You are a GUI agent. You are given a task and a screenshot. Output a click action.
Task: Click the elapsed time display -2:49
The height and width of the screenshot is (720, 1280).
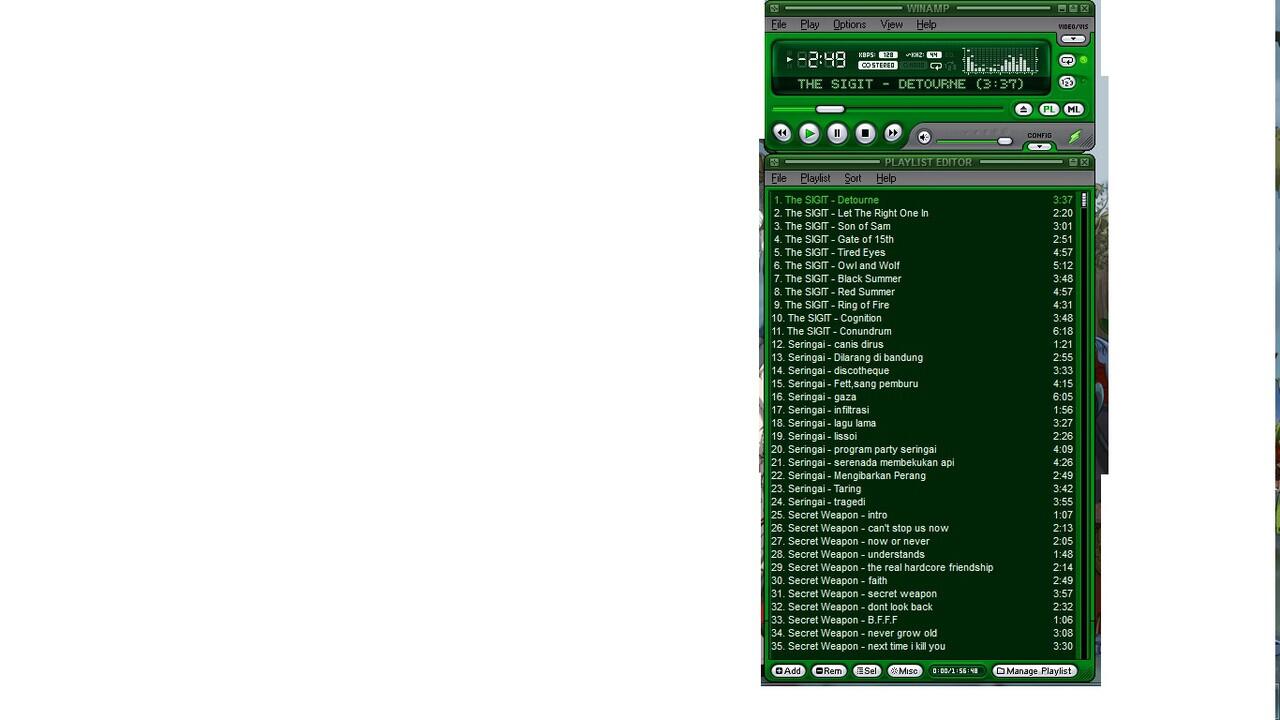point(822,59)
